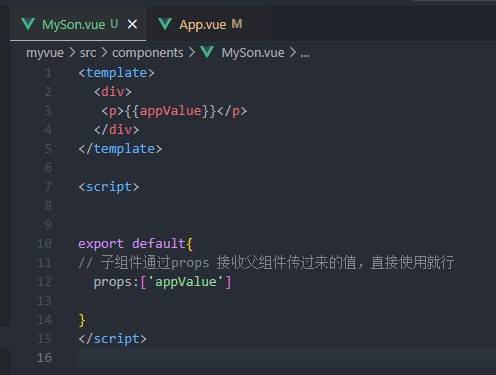Click Vue icon on MySon.vue tab
Viewport: 496px width, 375px height.
click(28, 24)
